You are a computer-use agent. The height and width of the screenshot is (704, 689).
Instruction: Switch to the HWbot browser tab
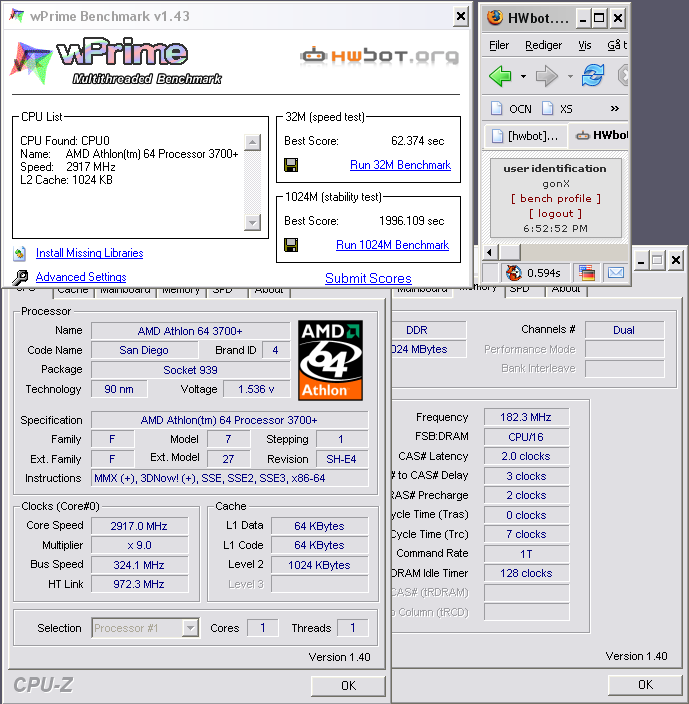(601, 136)
